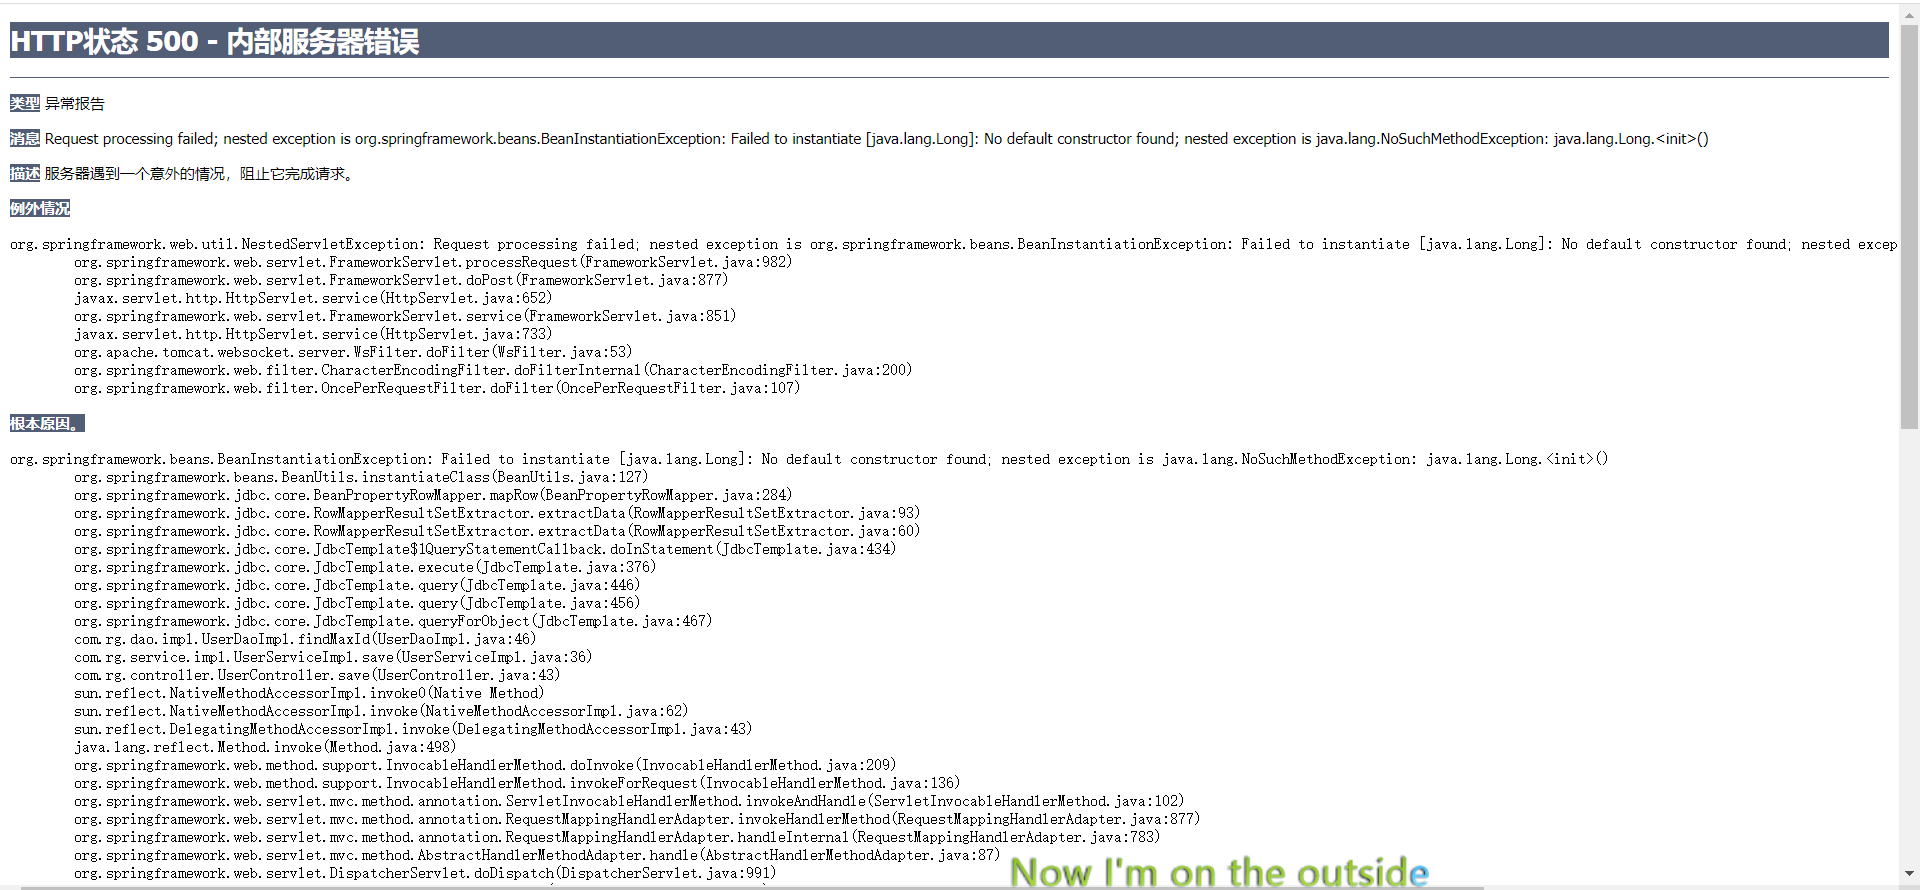Click the BeanPropertyRowMapper.mapRow line
This screenshot has height=890, width=1920.
click(433, 495)
